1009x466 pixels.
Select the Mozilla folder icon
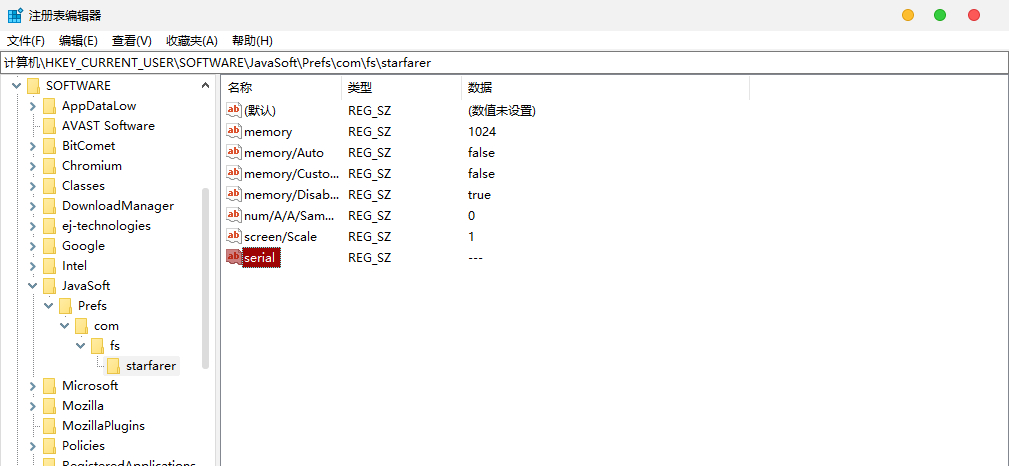[x=50, y=406]
